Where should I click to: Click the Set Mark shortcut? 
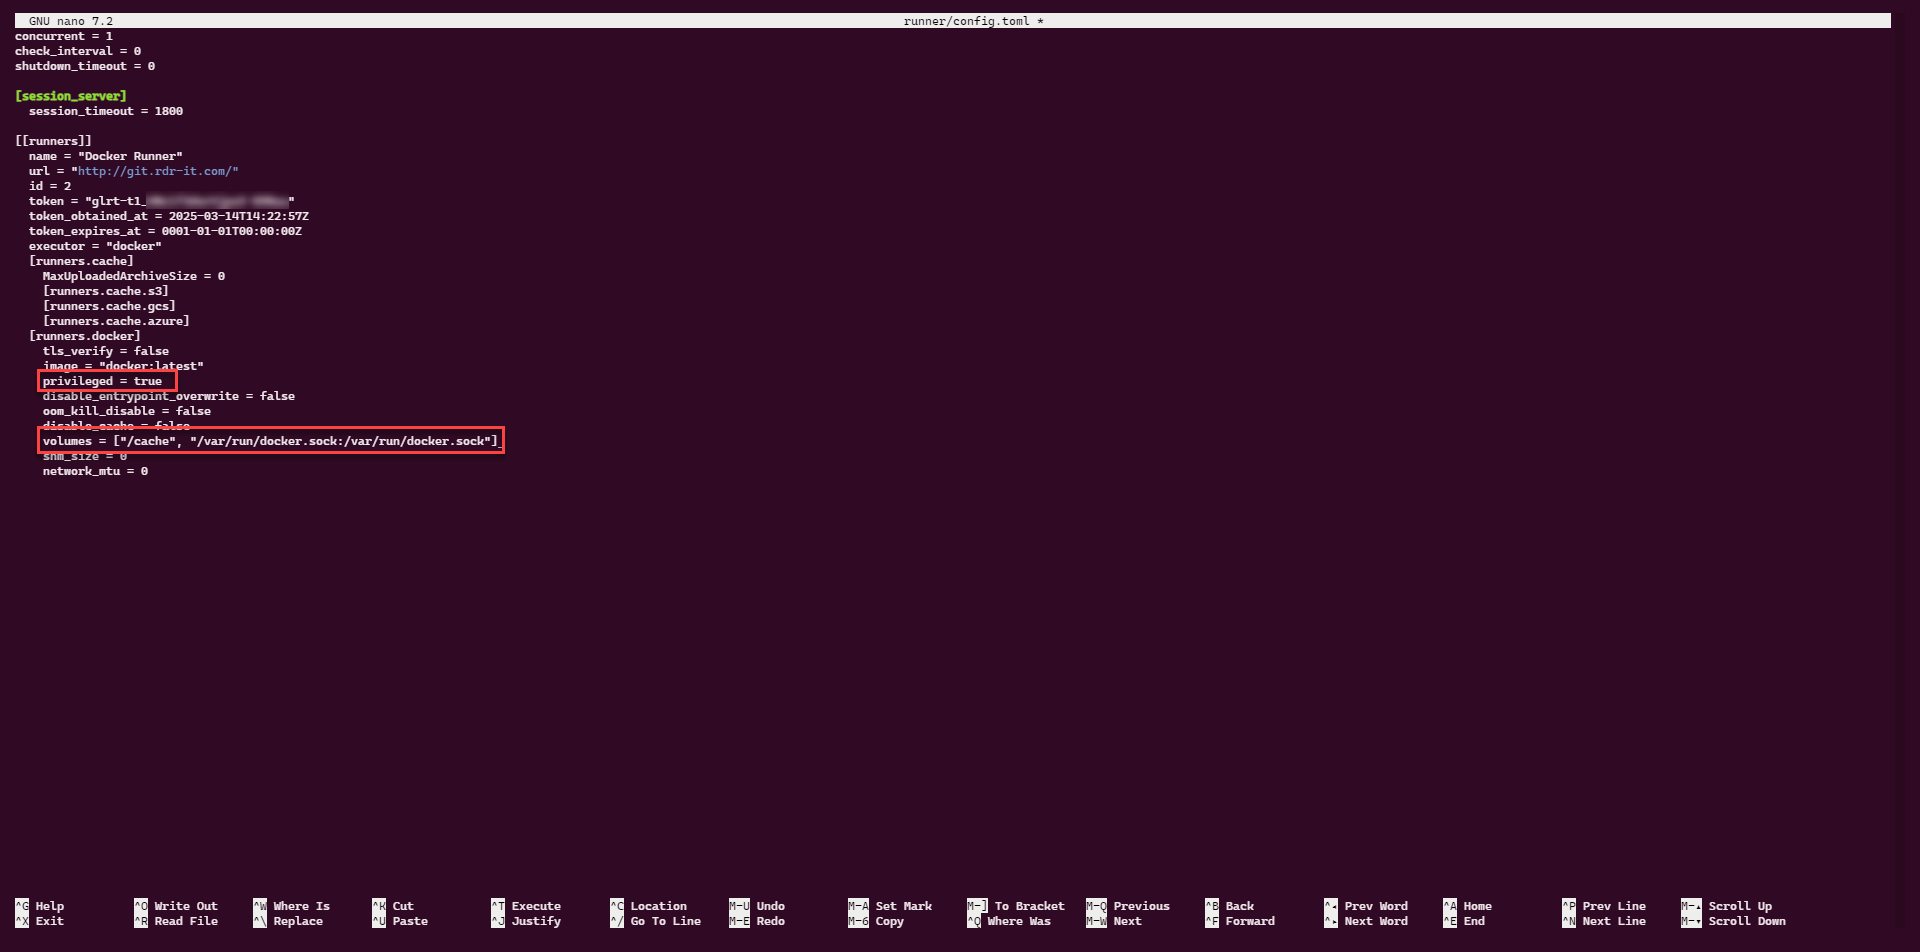903,906
